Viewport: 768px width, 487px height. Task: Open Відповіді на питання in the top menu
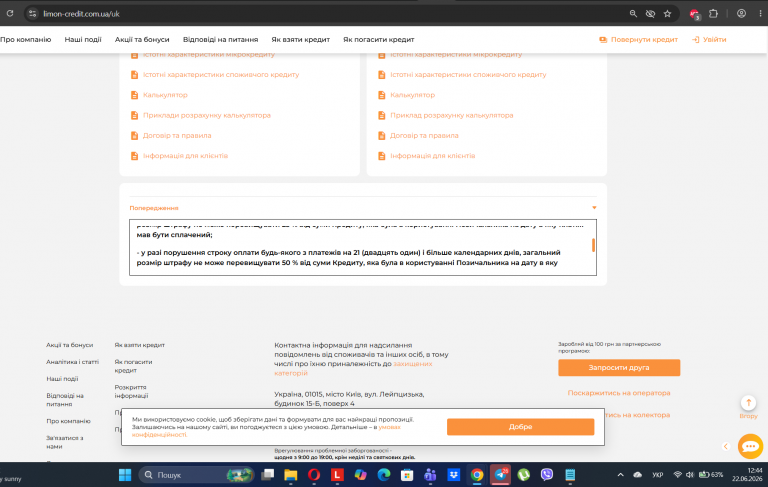tap(220, 40)
